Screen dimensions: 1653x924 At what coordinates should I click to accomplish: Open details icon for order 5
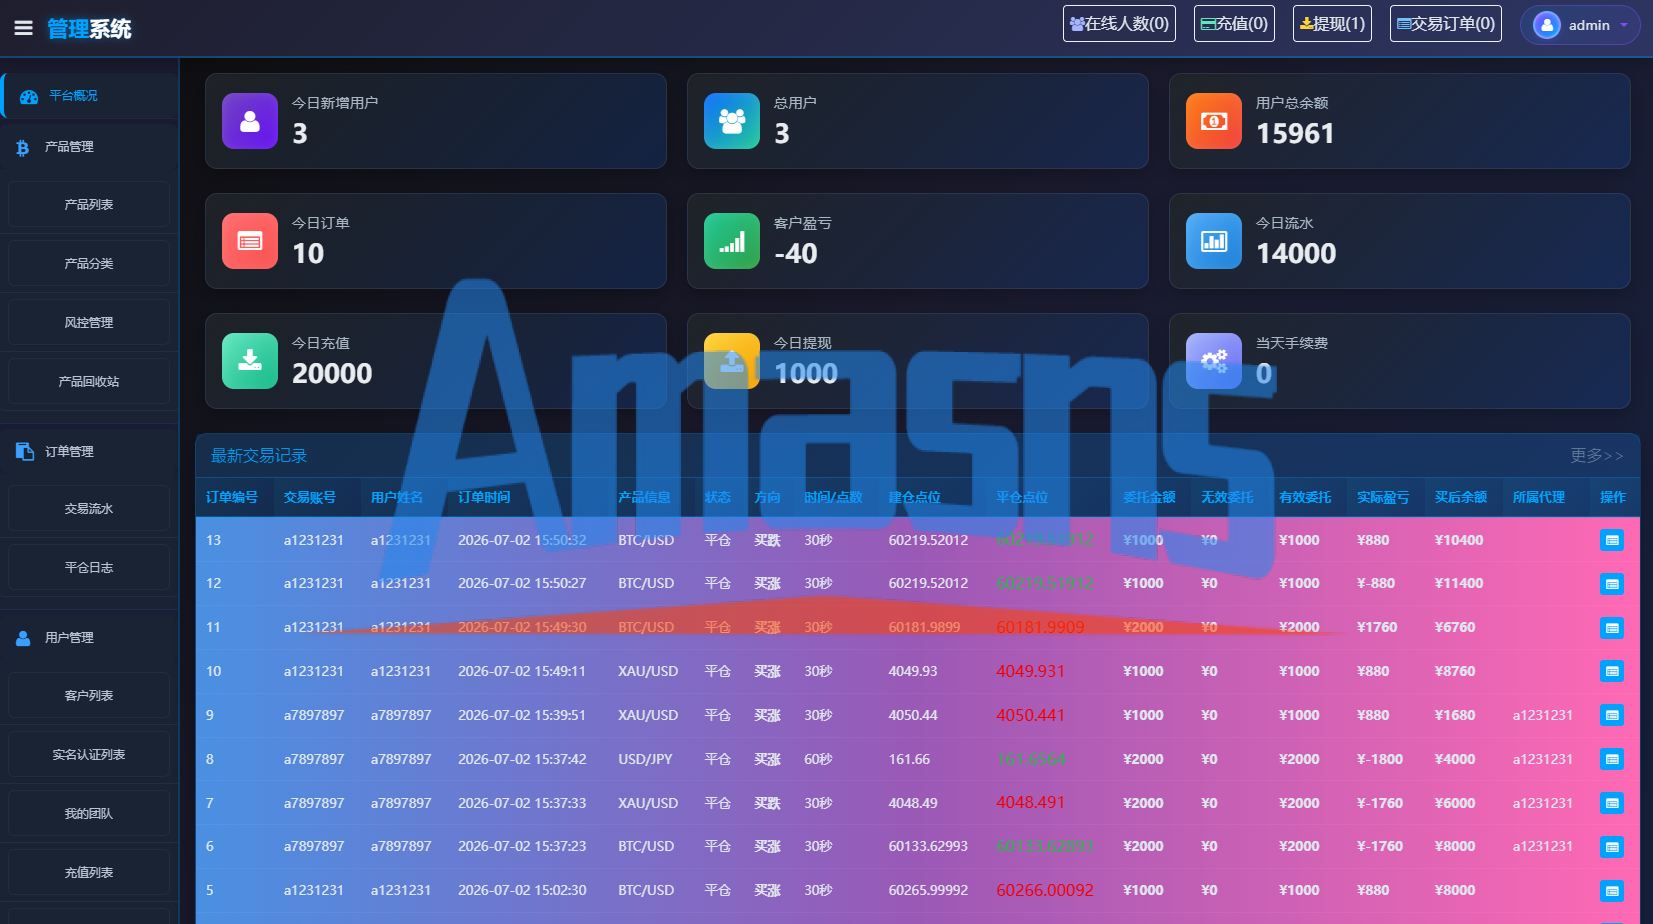pyautogui.click(x=1612, y=891)
